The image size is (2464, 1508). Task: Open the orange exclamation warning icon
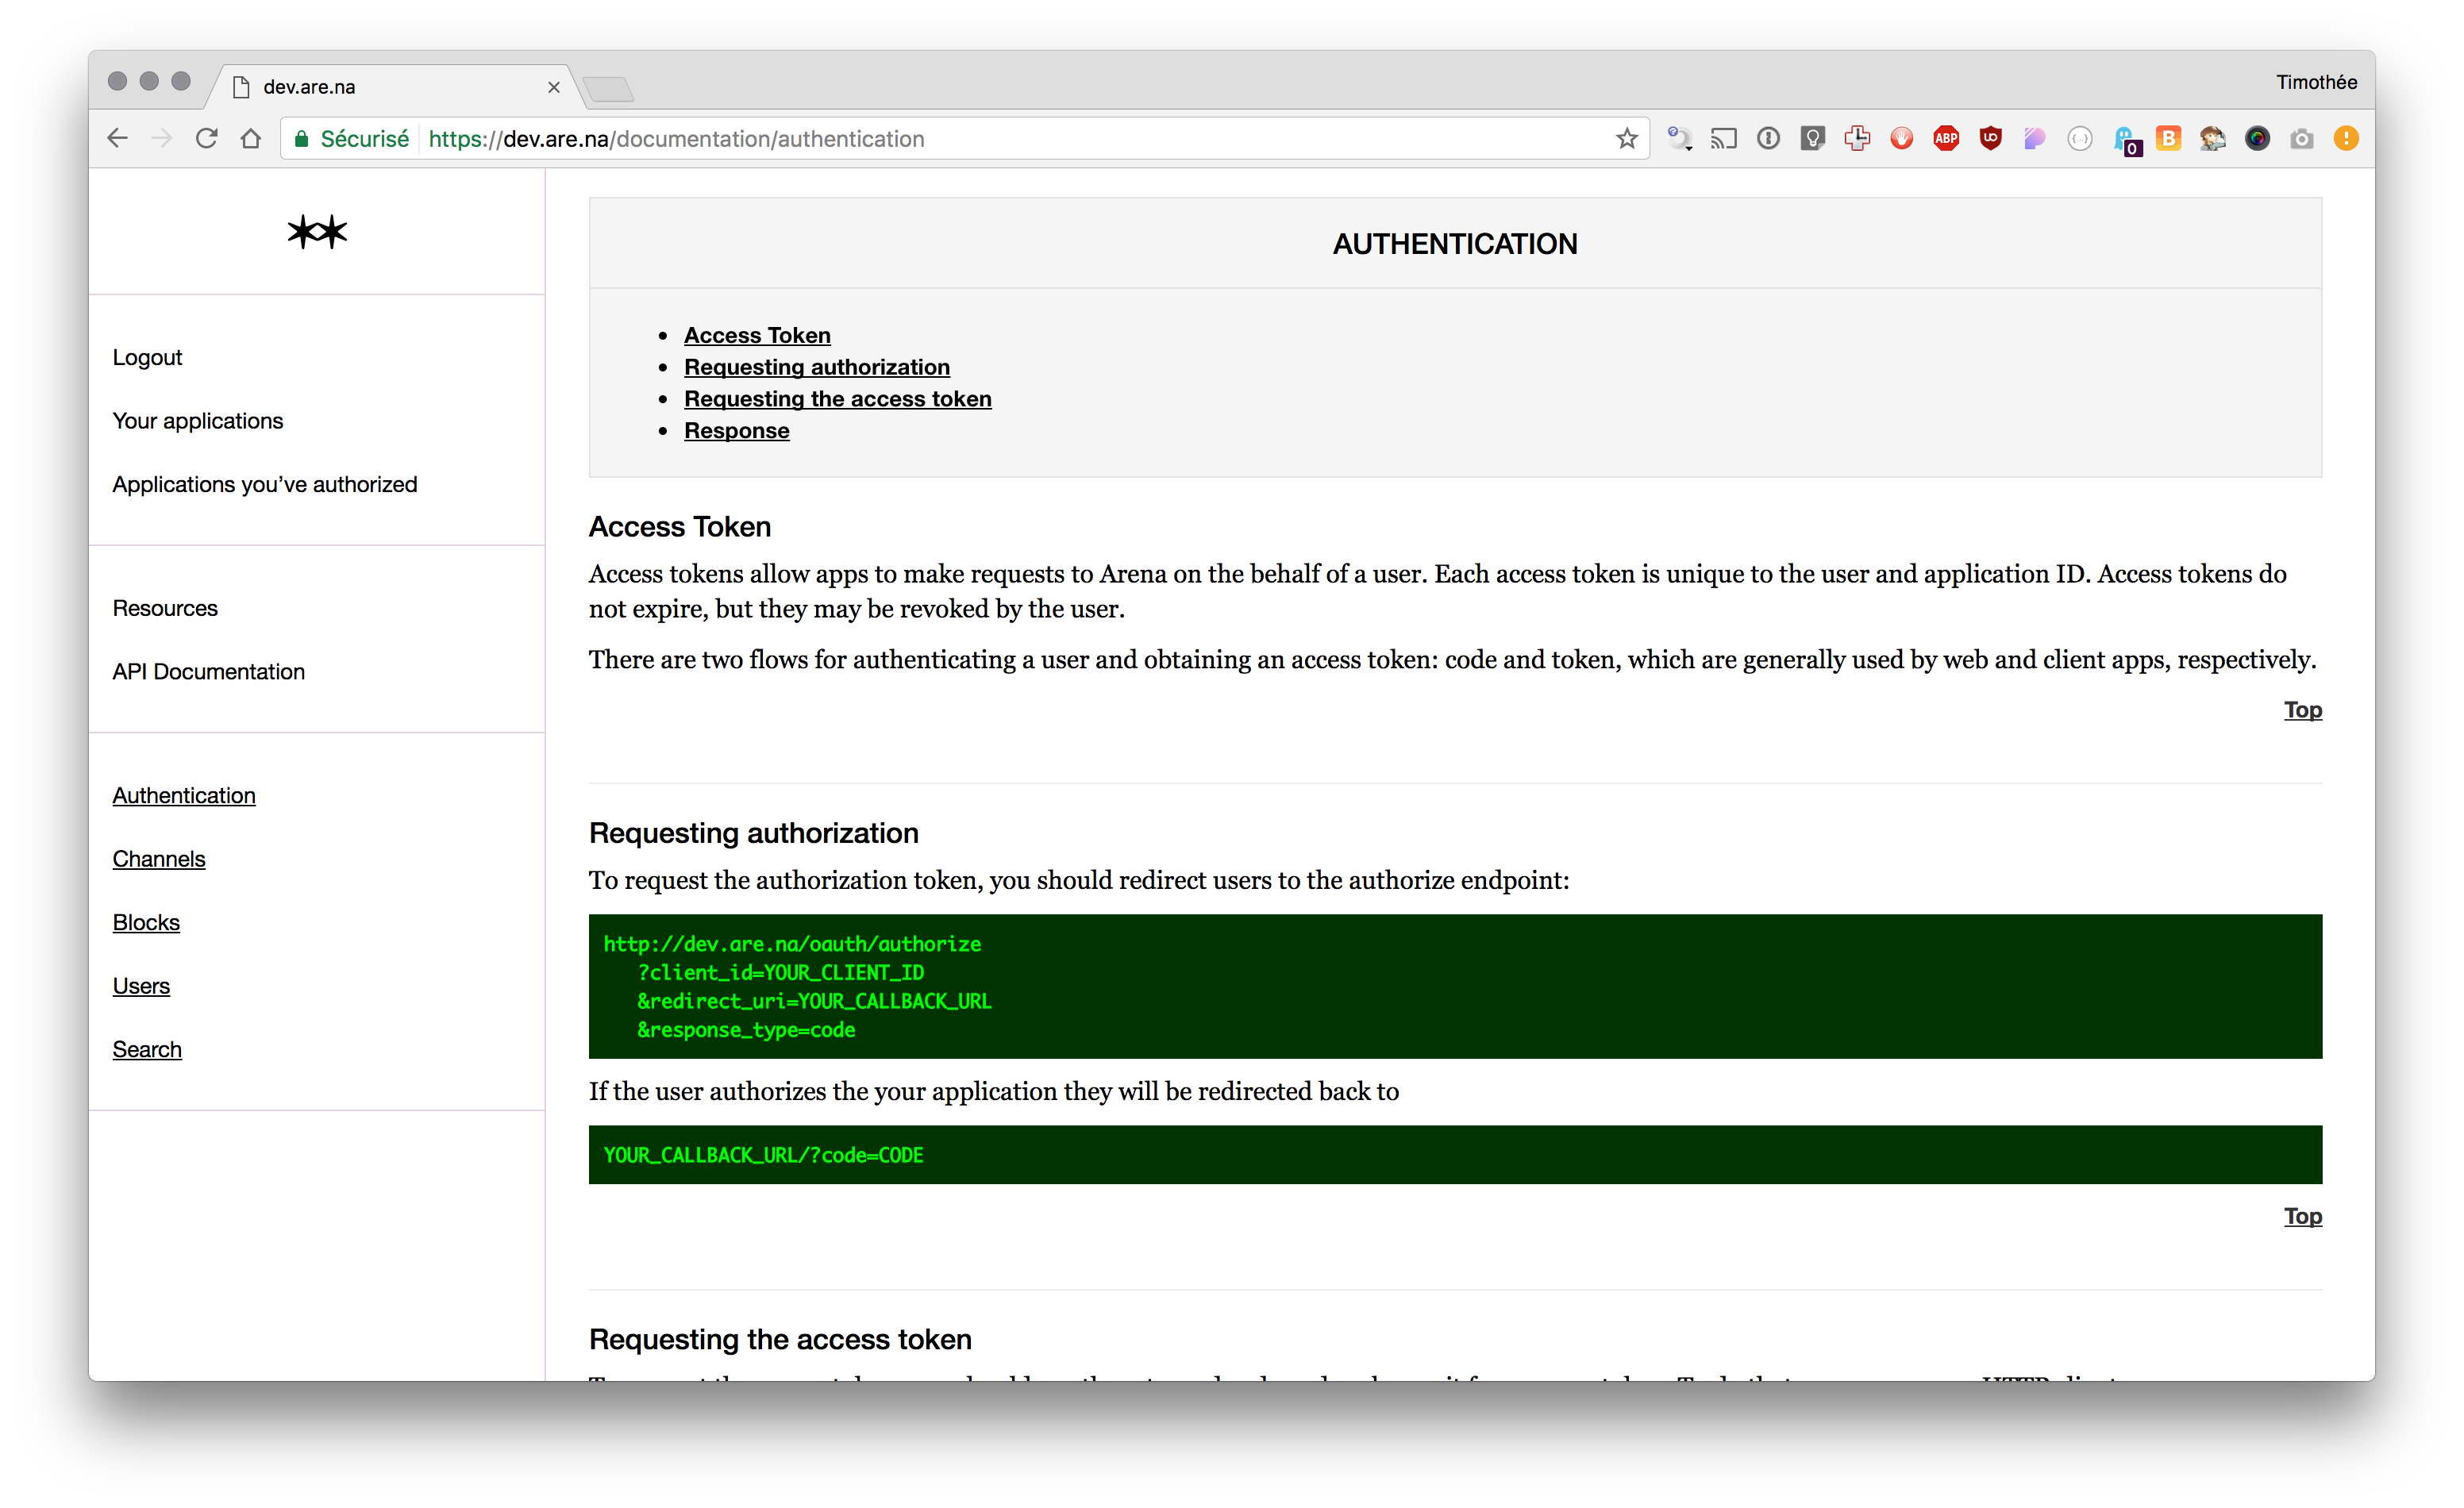point(2346,138)
